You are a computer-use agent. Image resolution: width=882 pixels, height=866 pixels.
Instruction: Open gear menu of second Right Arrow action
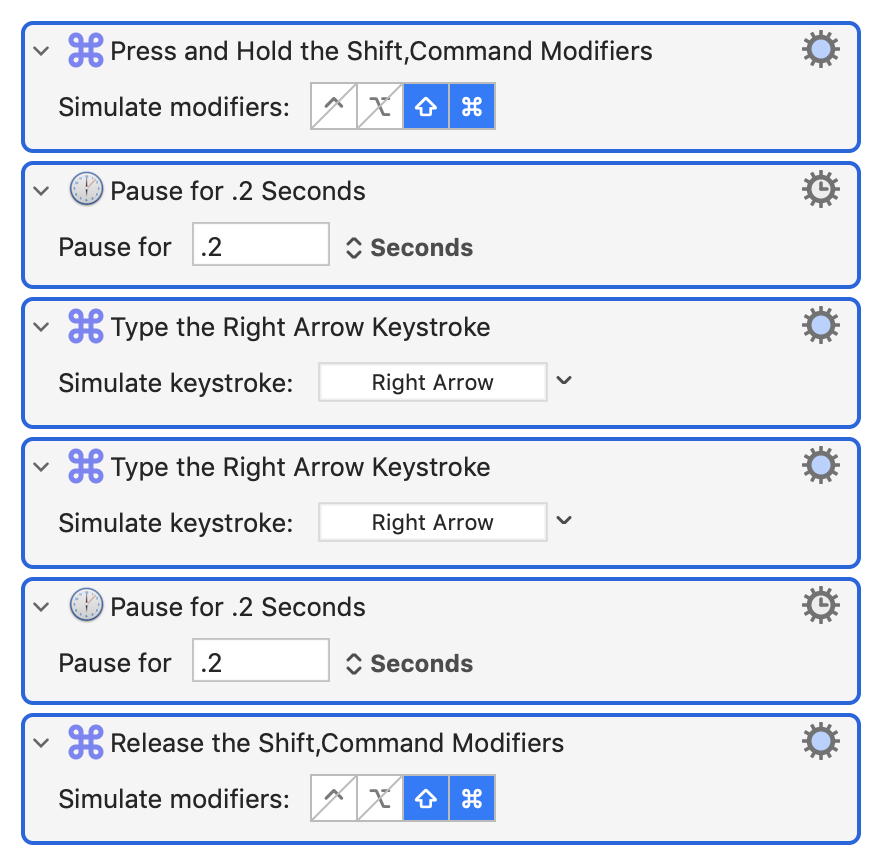point(821,466)
